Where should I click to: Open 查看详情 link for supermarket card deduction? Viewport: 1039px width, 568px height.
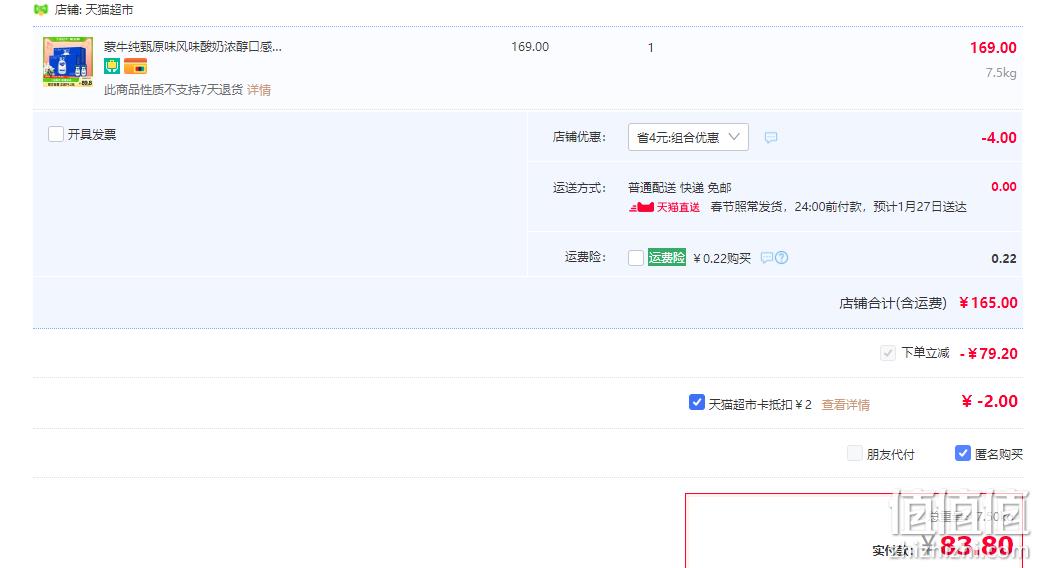[x=846, y=404]
